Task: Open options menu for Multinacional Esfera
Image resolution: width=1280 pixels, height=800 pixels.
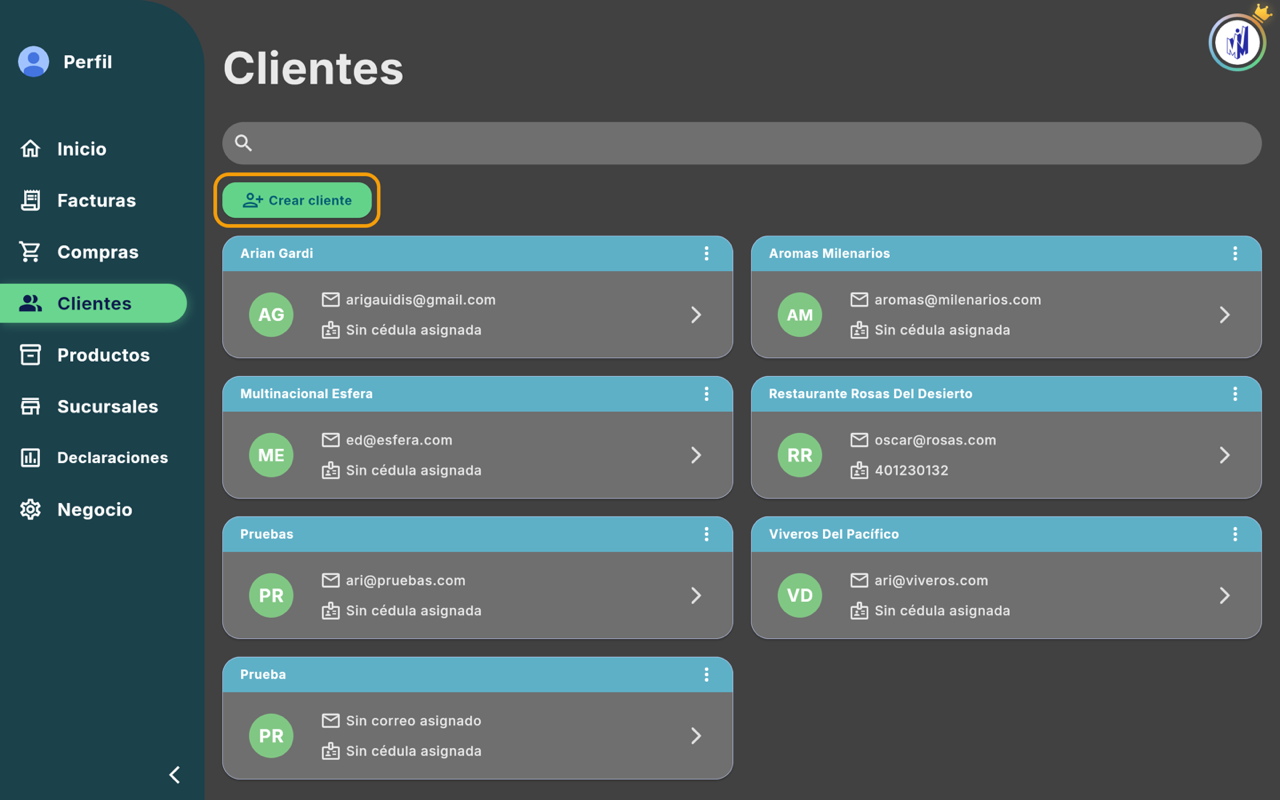Action: pos(706,394)
